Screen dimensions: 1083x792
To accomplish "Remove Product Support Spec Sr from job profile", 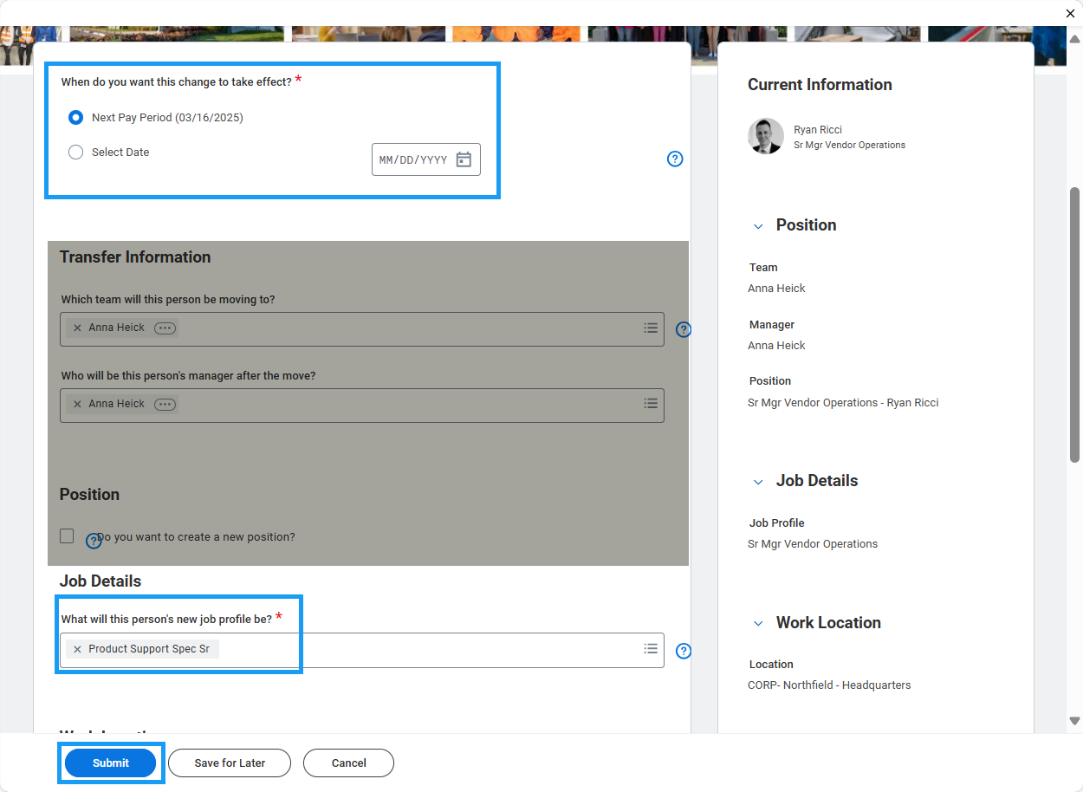I will pyautogui.click(x=77, y=649).
